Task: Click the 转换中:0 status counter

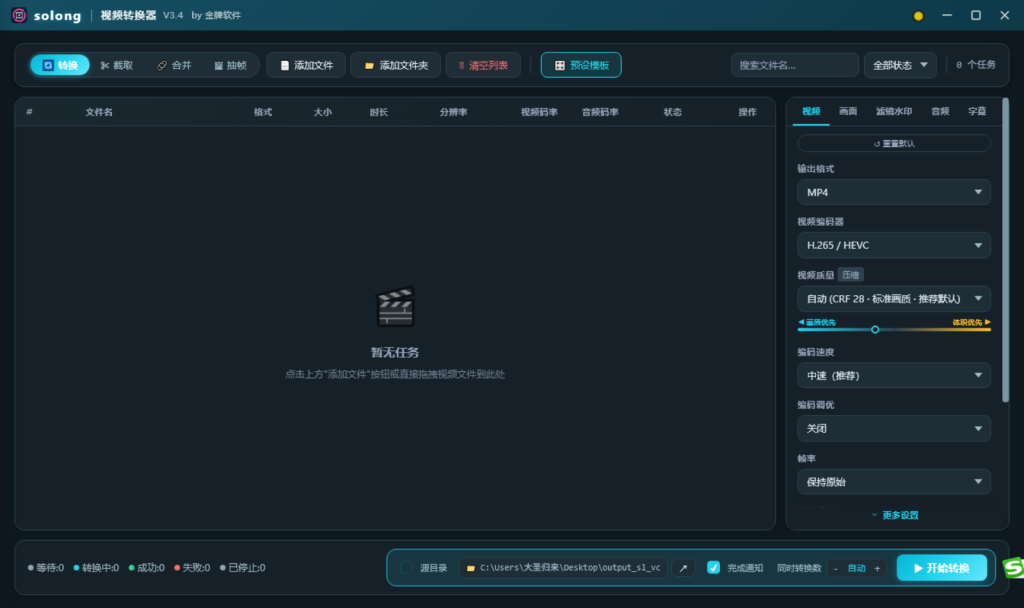Action: [x=96, y=568]
